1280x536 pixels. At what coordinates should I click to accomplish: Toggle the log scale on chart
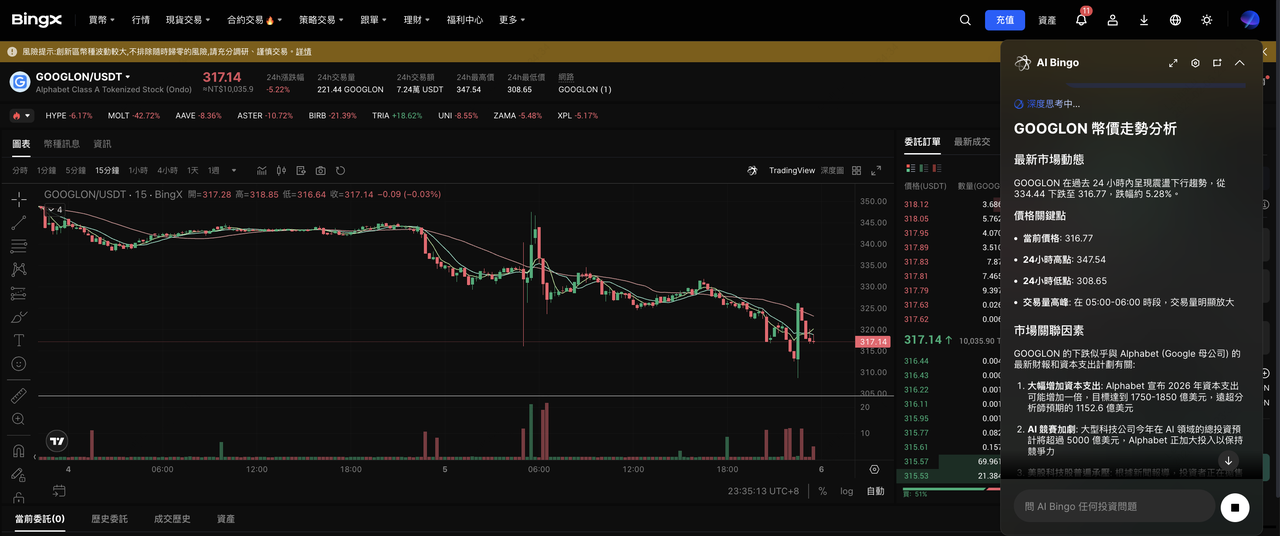tap(847, 491)
